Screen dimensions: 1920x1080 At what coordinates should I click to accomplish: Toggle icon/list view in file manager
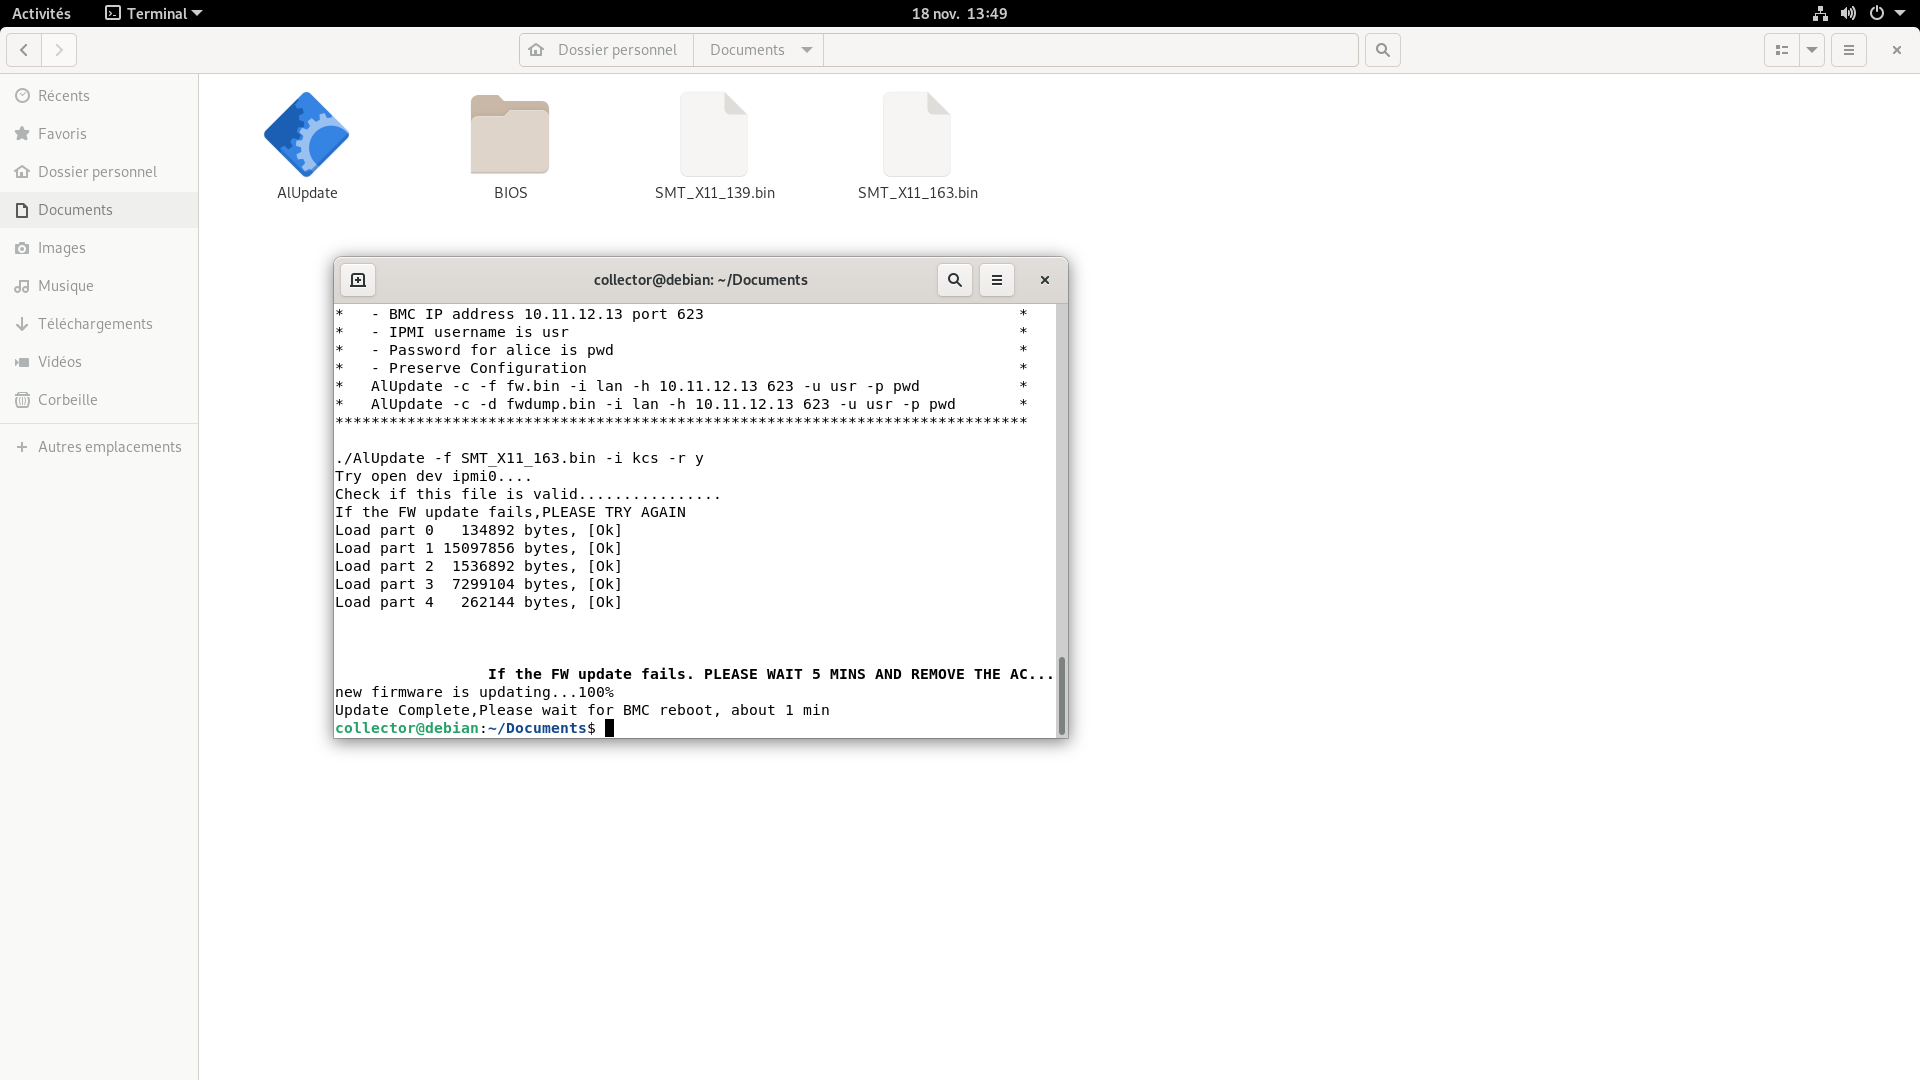[x=1781, y=50]
